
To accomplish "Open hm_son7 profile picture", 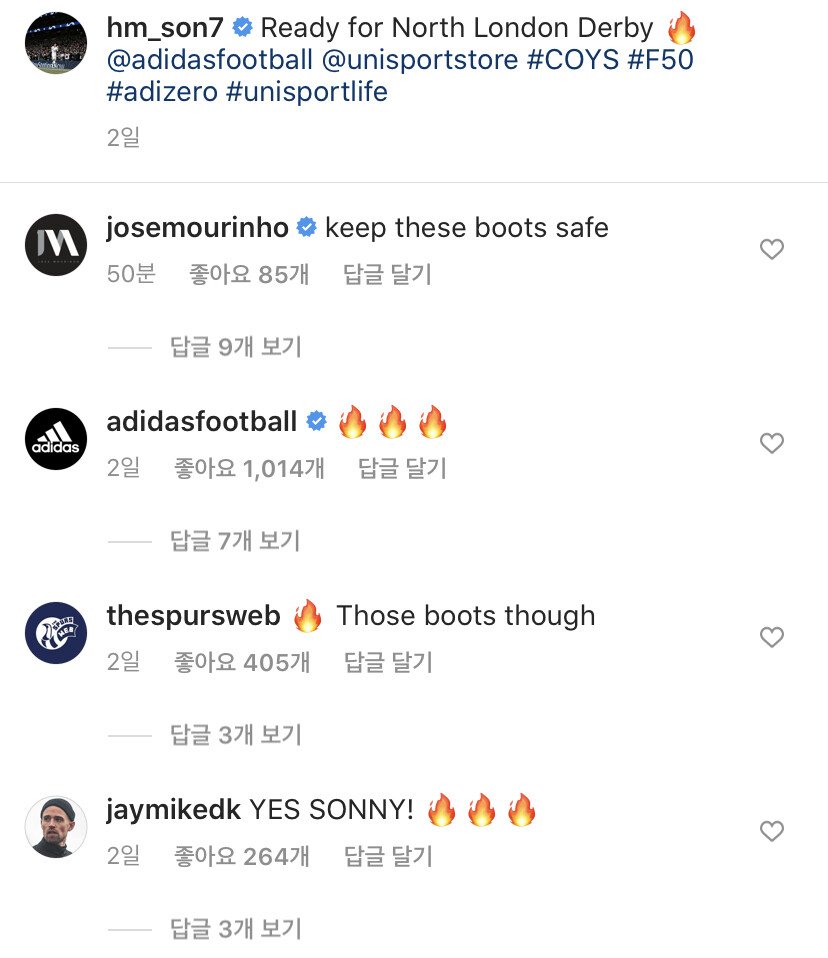I will [55, 43].
